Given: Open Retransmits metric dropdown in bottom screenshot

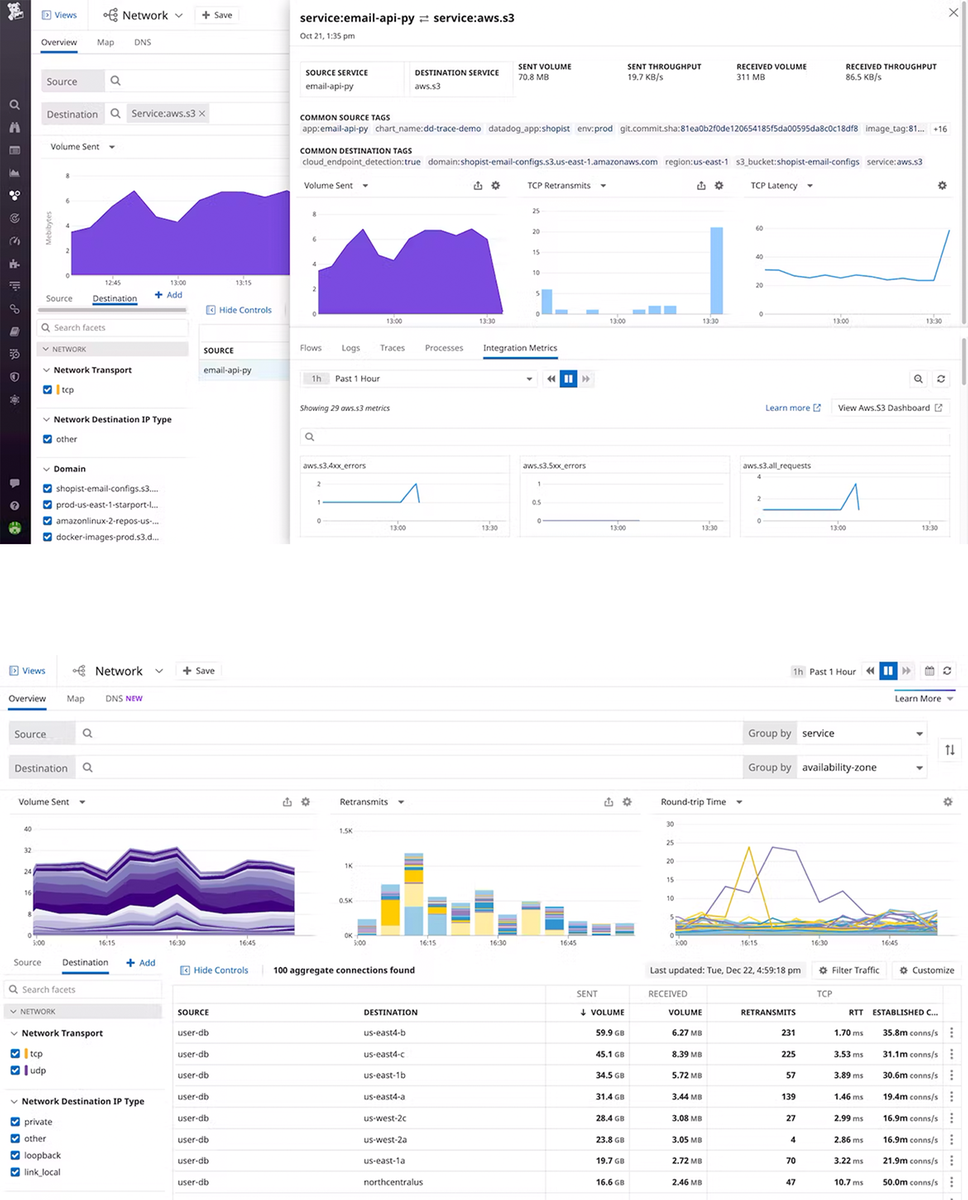Looking at the screenshot, I should pos(372,802).
